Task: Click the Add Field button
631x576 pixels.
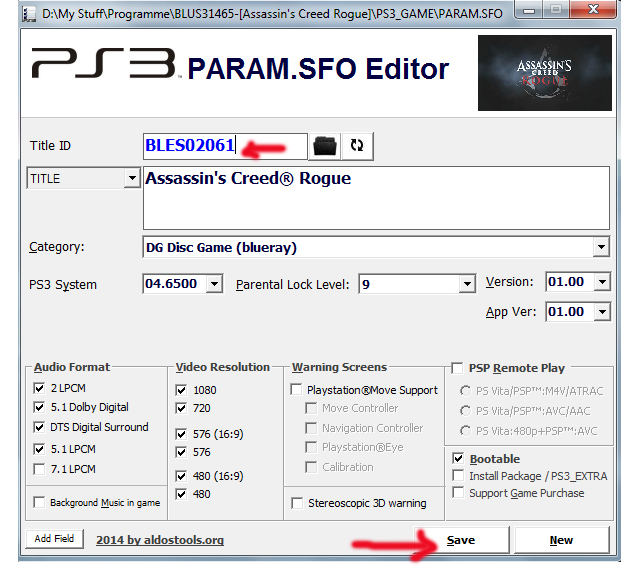Action: [54, 539]
